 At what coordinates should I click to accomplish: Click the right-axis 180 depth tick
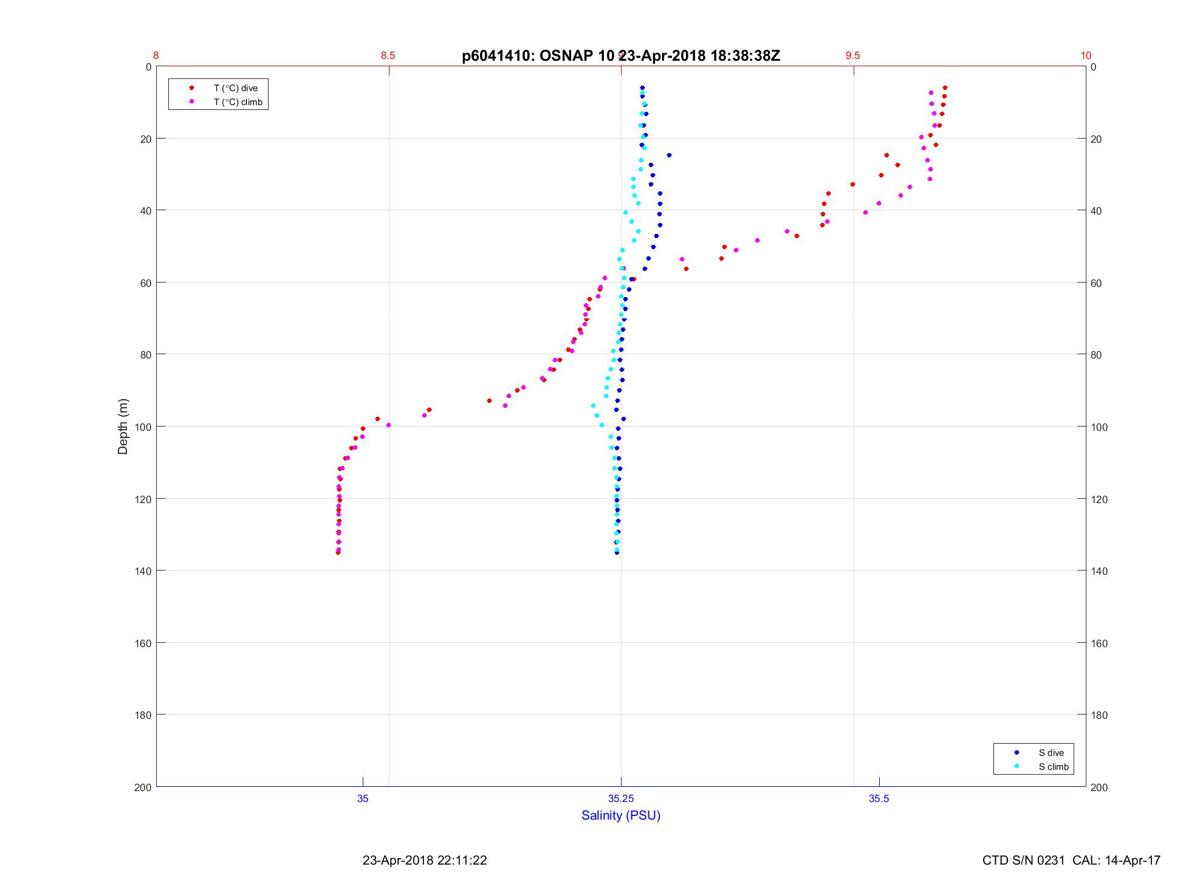1100,715
